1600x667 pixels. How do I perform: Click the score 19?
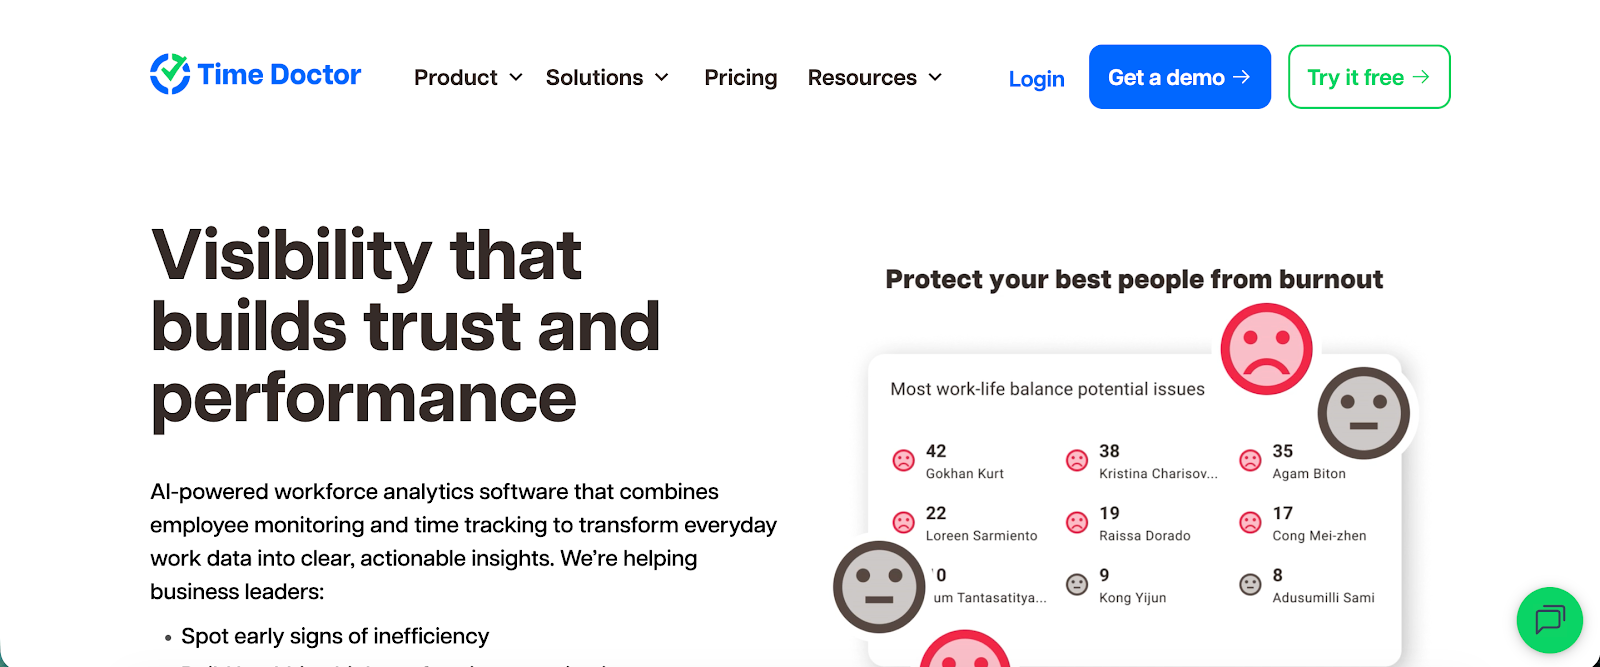tap(1109, 513)
